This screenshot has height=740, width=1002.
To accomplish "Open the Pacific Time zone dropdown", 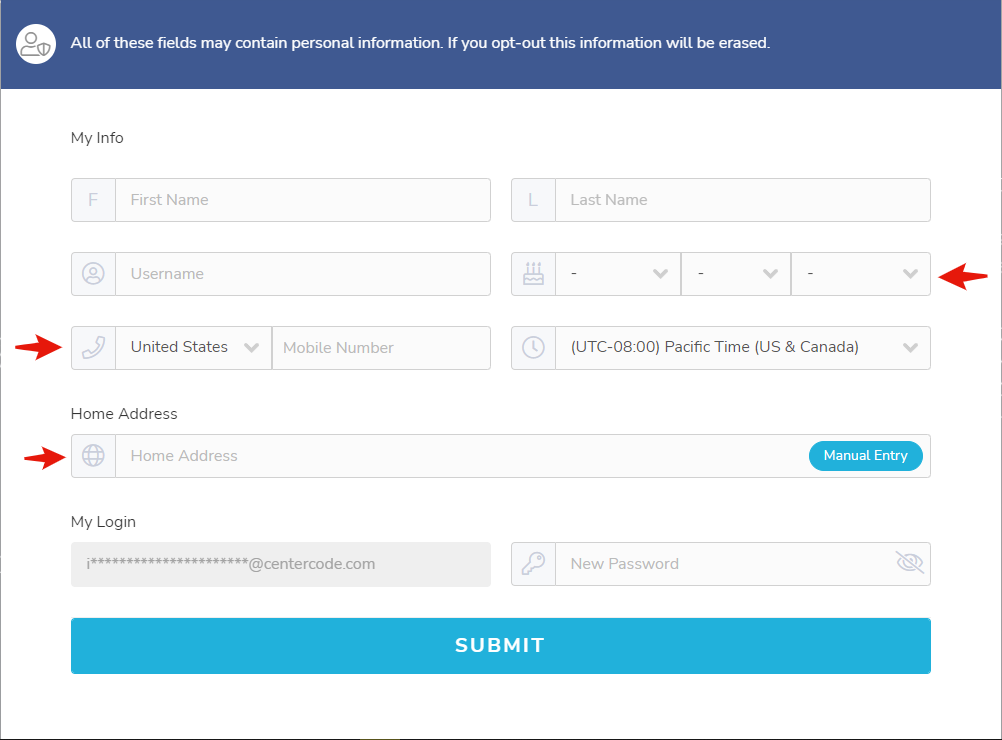I will pos(743,348).
